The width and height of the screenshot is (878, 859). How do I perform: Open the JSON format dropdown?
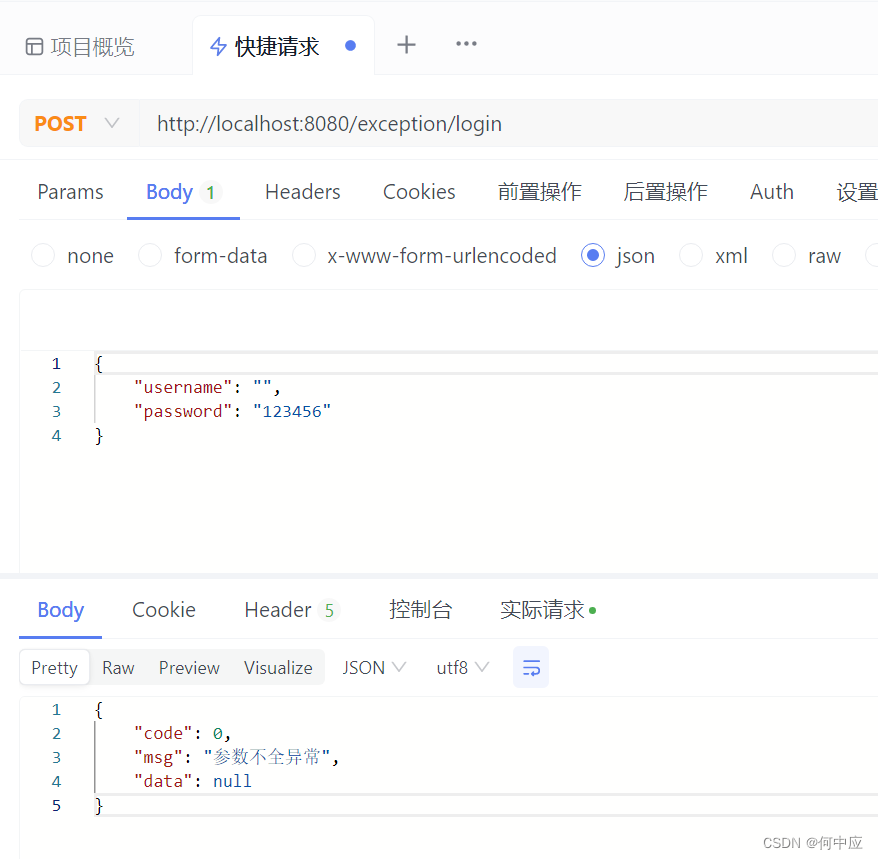pyautogui.click(x=374, y=667)
